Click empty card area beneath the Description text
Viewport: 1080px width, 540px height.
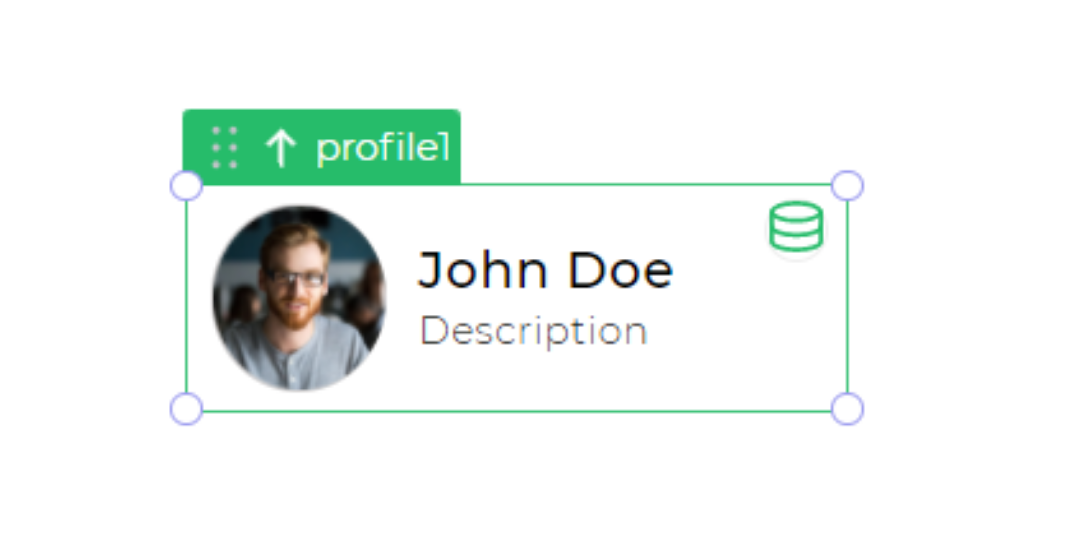534,381
